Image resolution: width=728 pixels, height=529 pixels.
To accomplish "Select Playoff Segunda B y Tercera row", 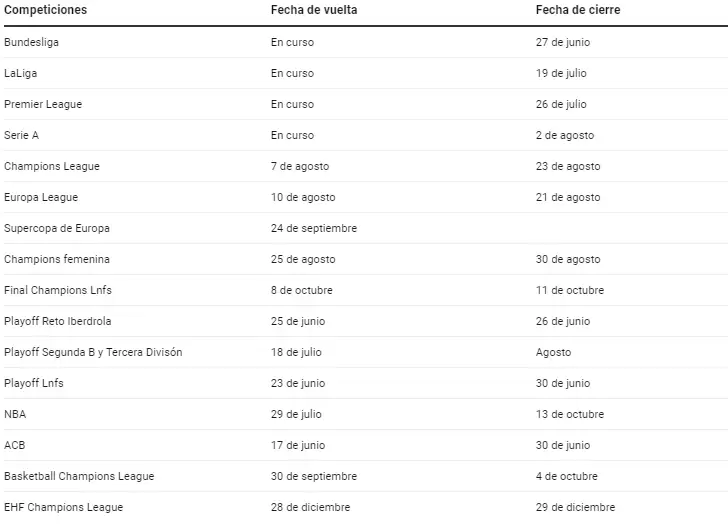I will 93,352.
